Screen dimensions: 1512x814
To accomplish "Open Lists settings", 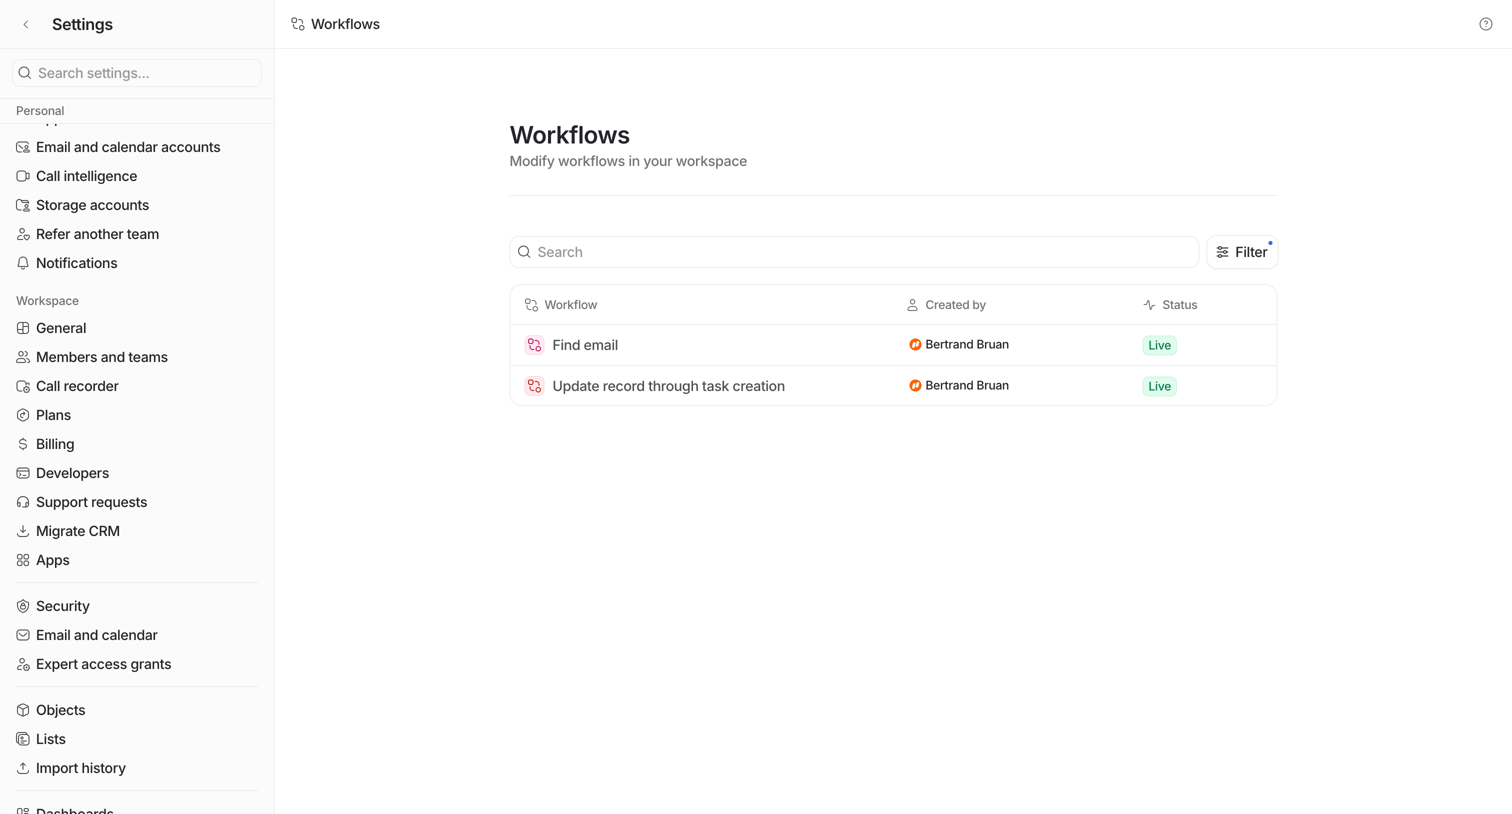I will 51,739.
